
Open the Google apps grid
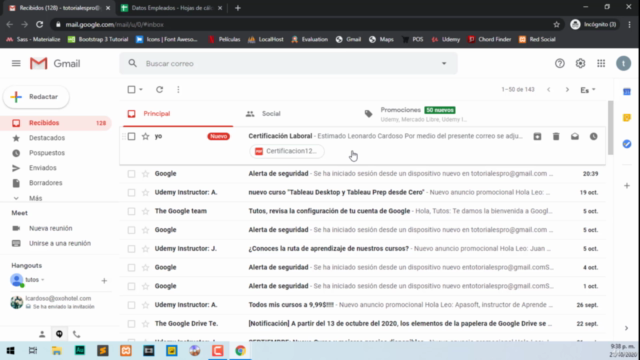pos(601,63)
